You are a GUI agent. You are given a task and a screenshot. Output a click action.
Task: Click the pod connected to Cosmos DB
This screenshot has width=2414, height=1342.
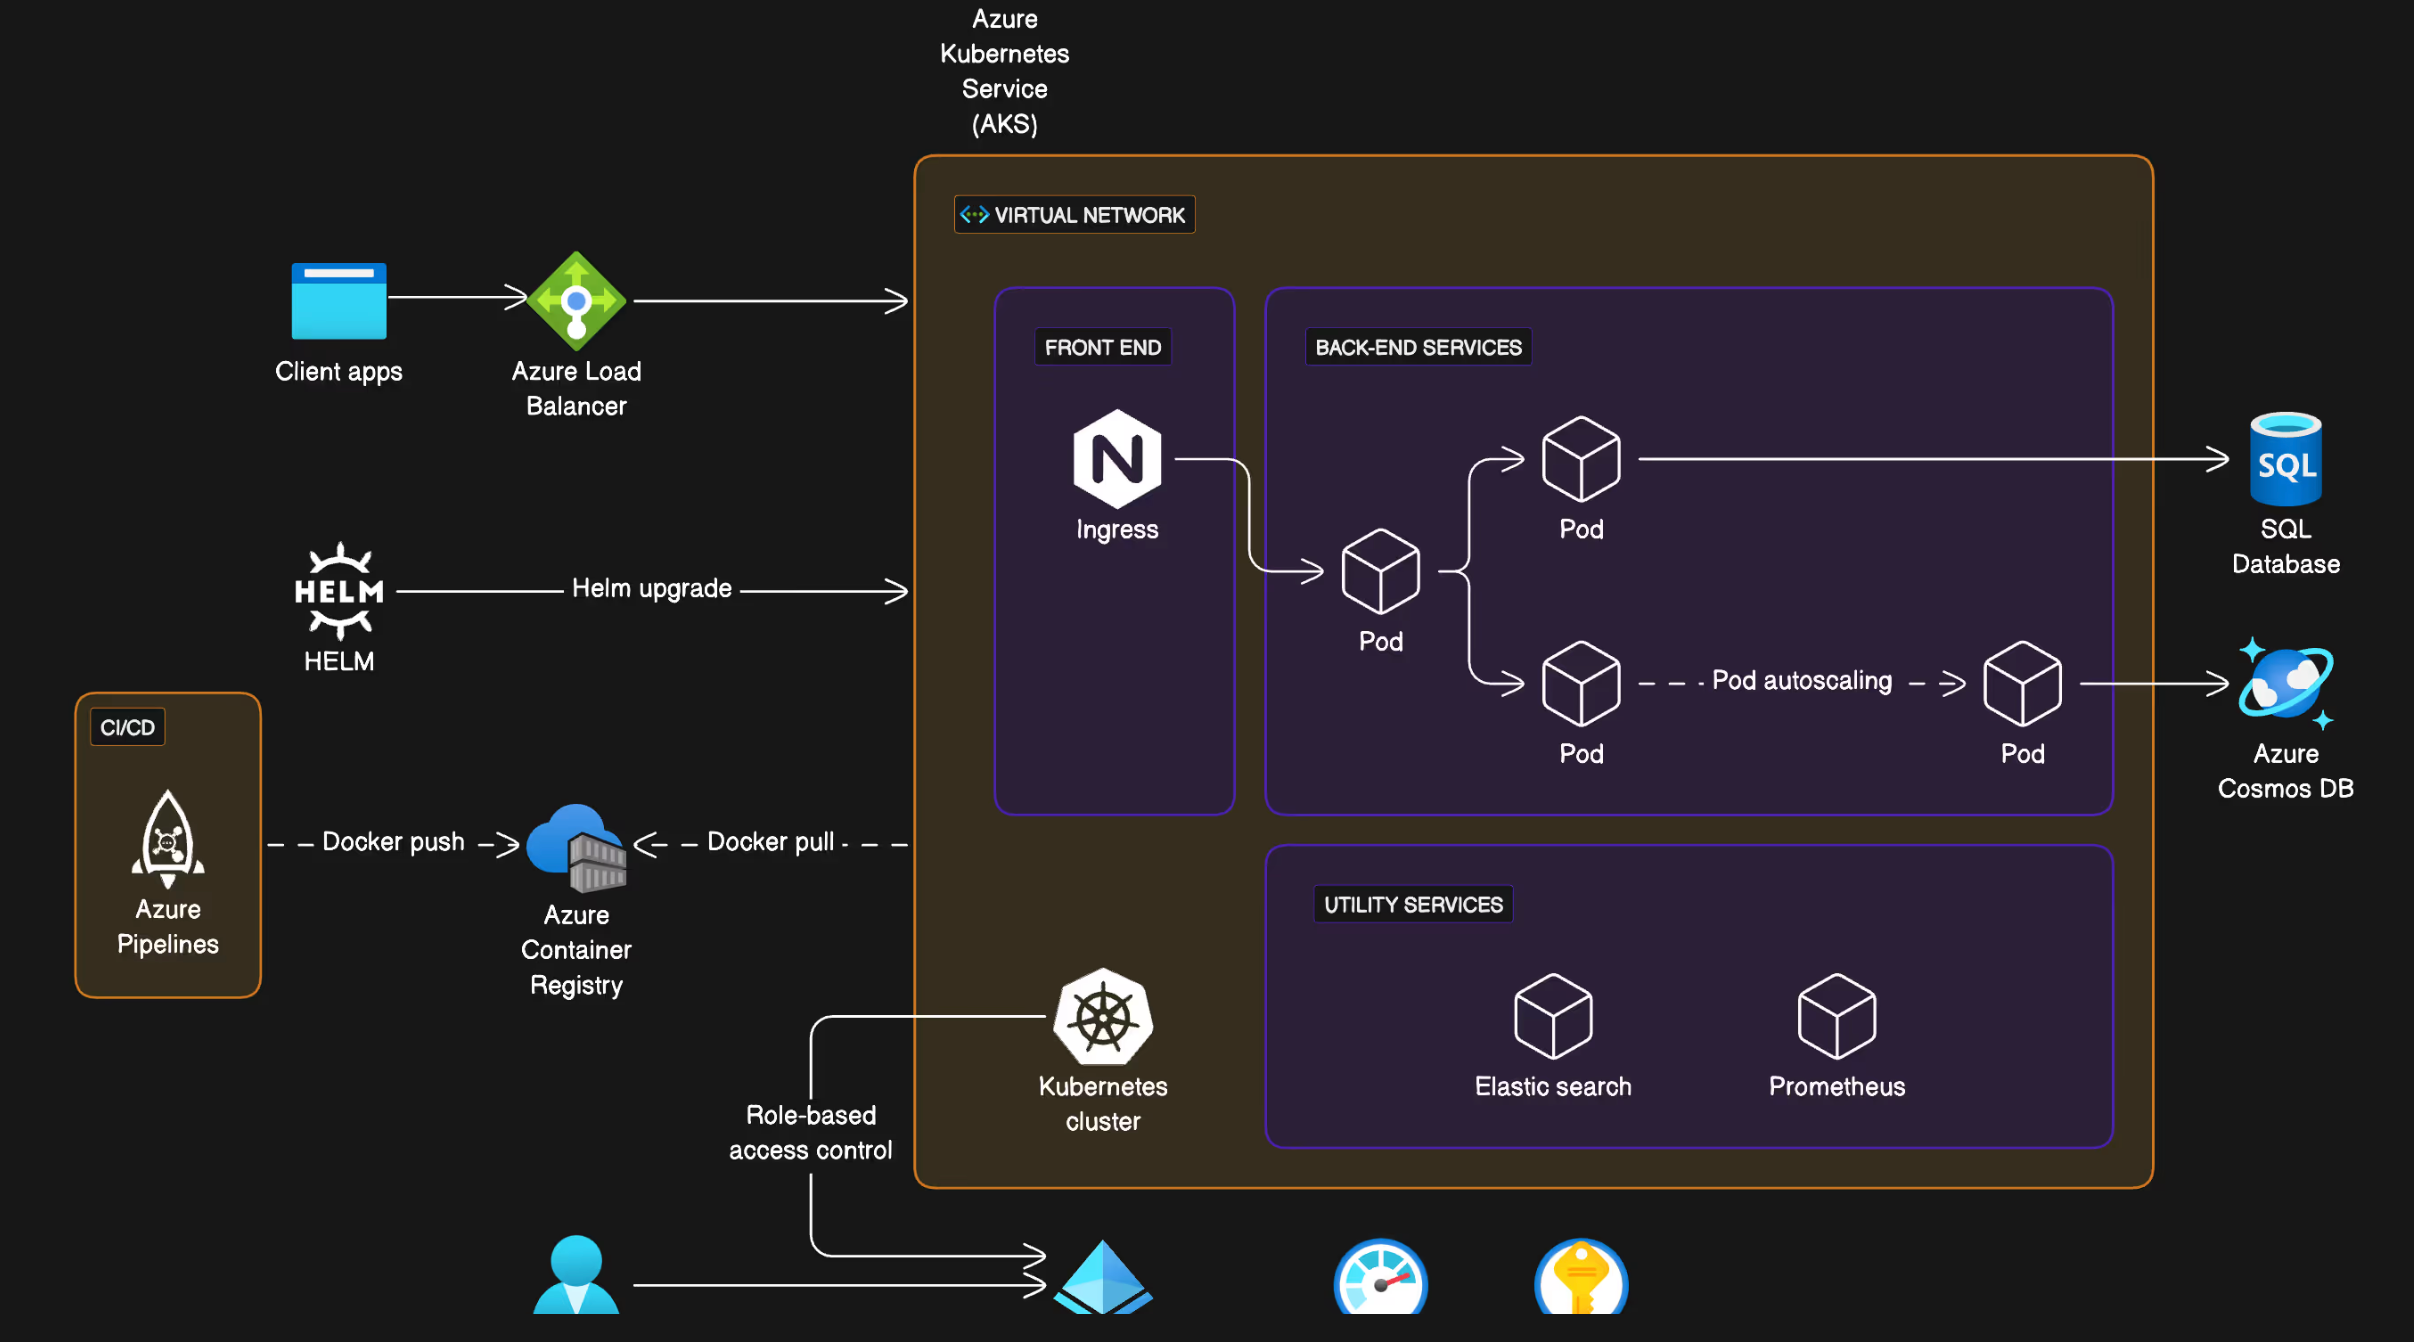coord(2023,683)
